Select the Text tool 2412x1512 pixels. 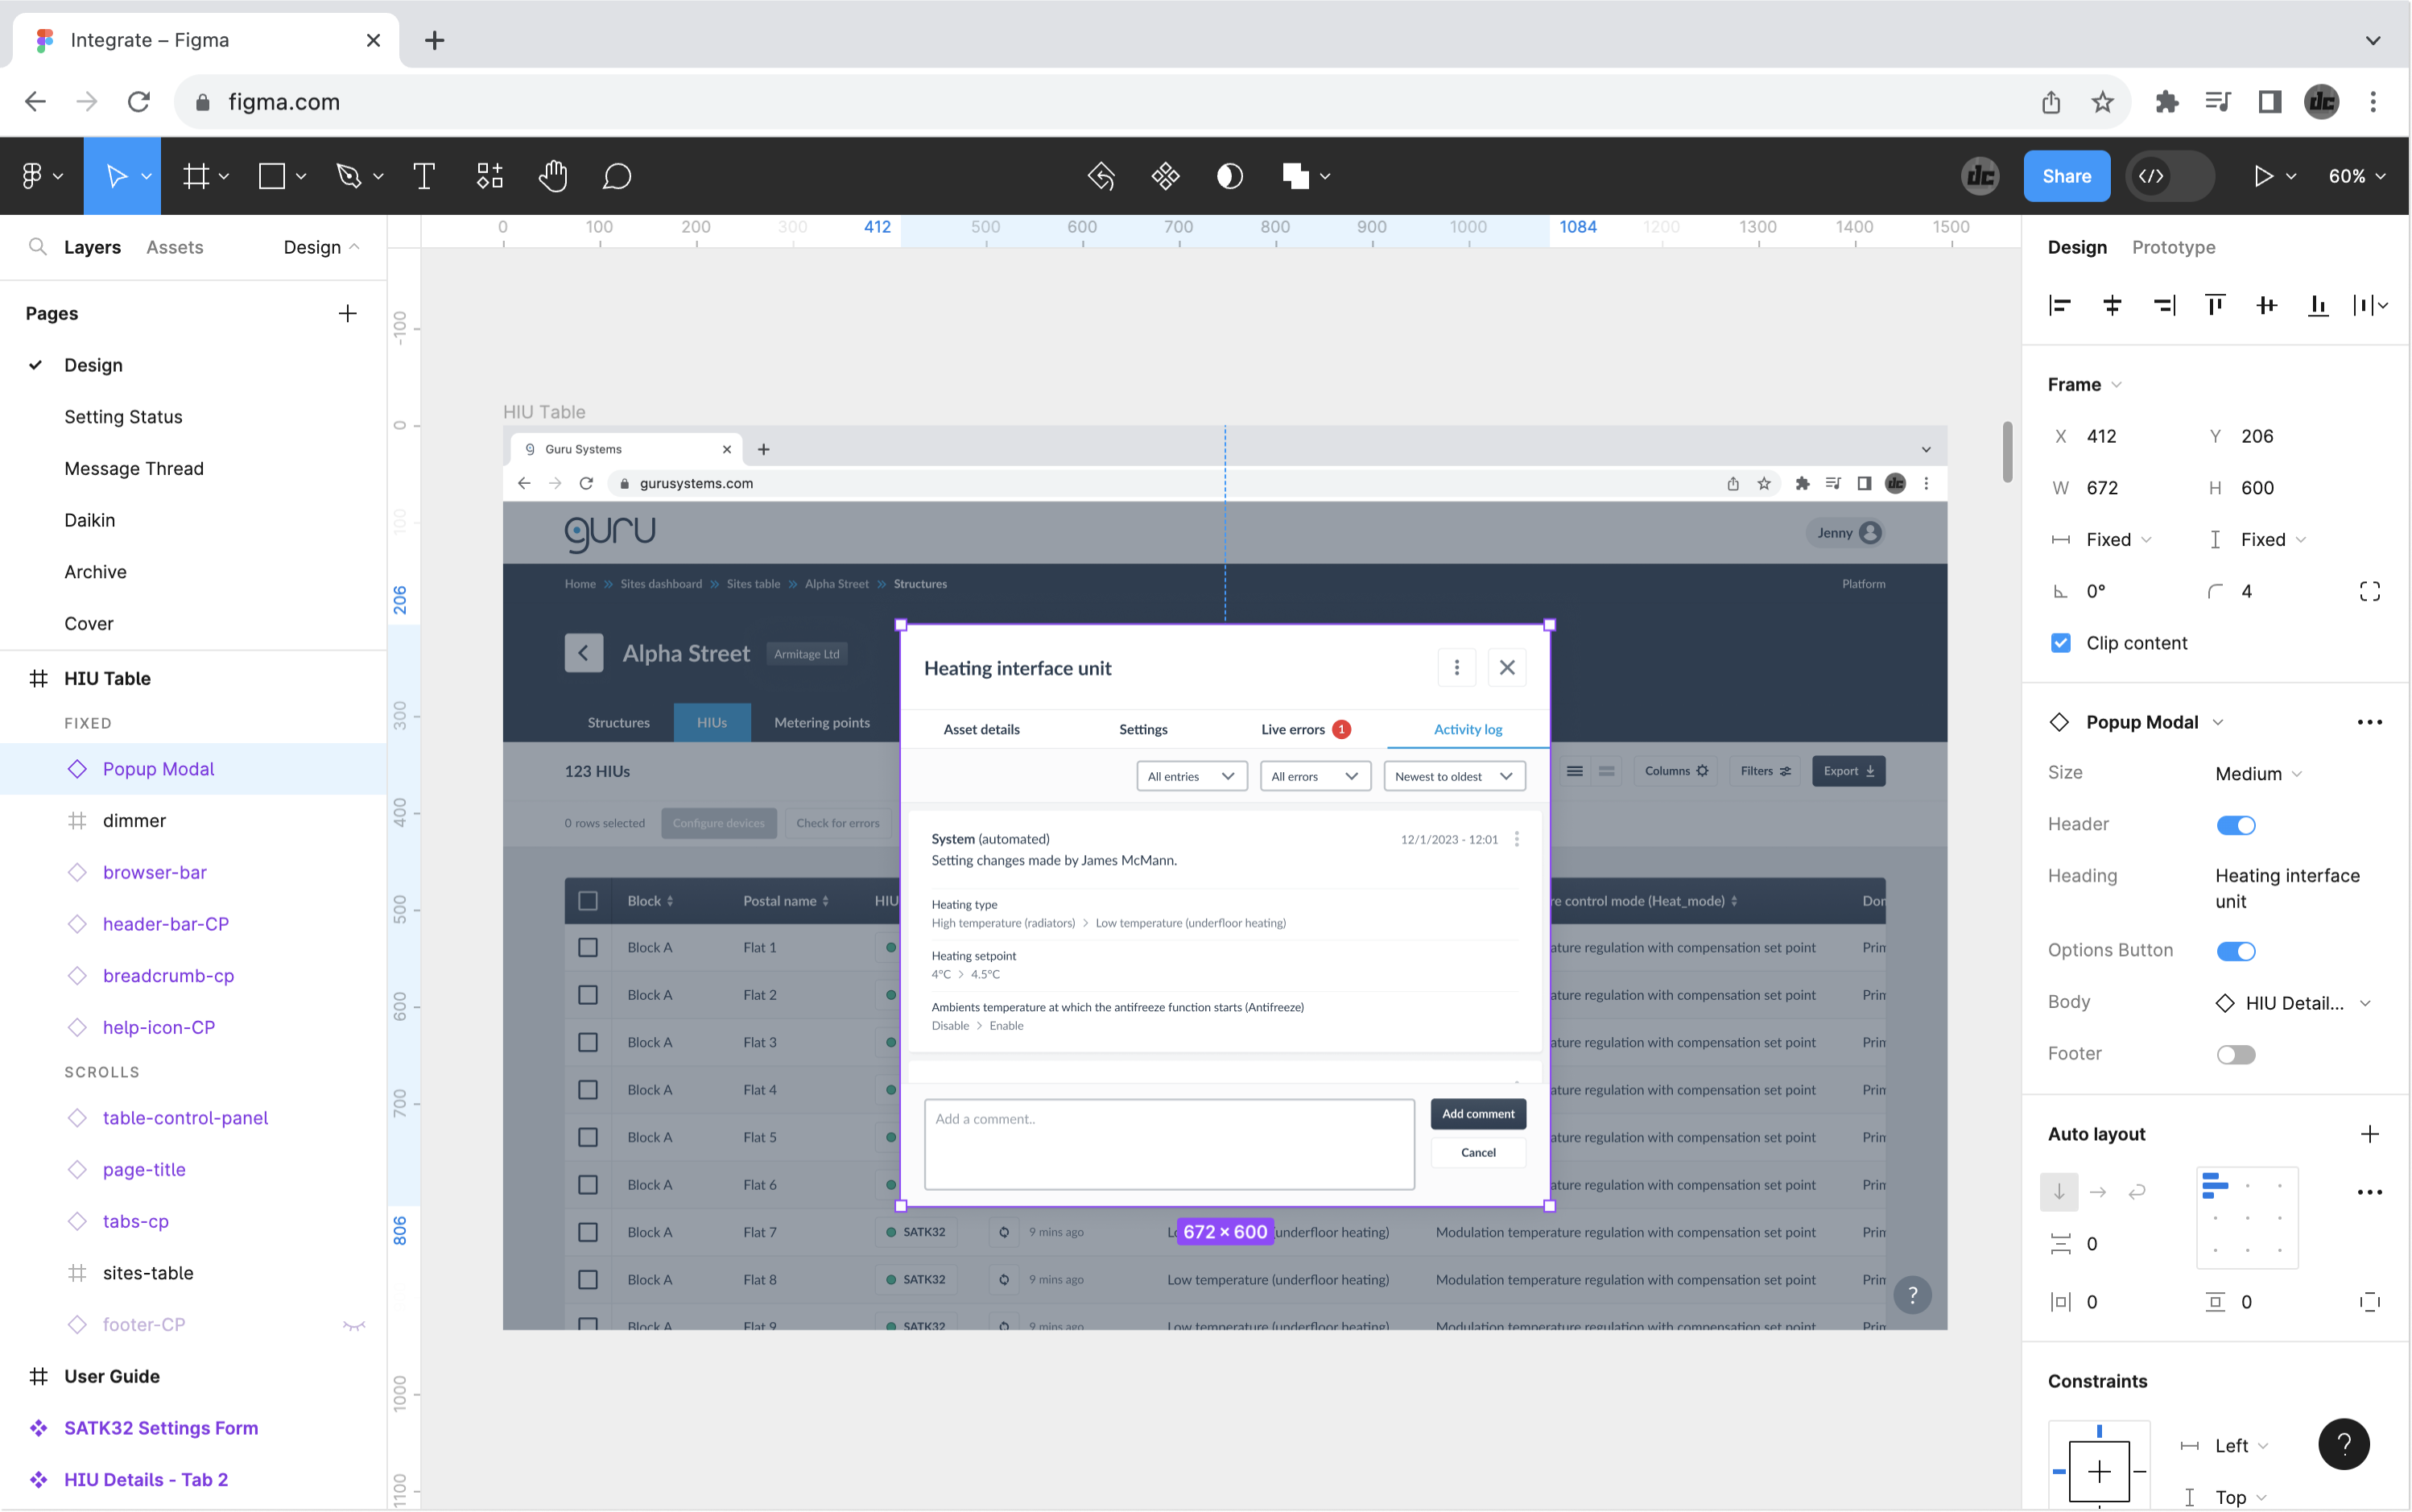click(424, 176)
